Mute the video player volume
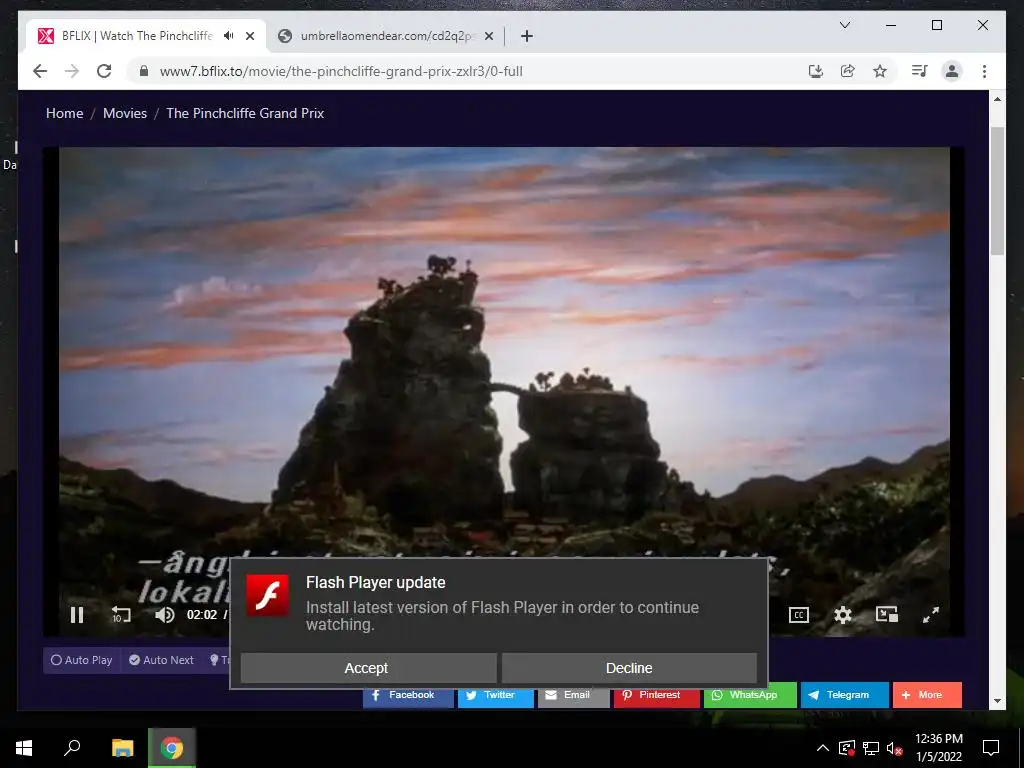This screenshot has height=768, width=1024. pos(165,615)
